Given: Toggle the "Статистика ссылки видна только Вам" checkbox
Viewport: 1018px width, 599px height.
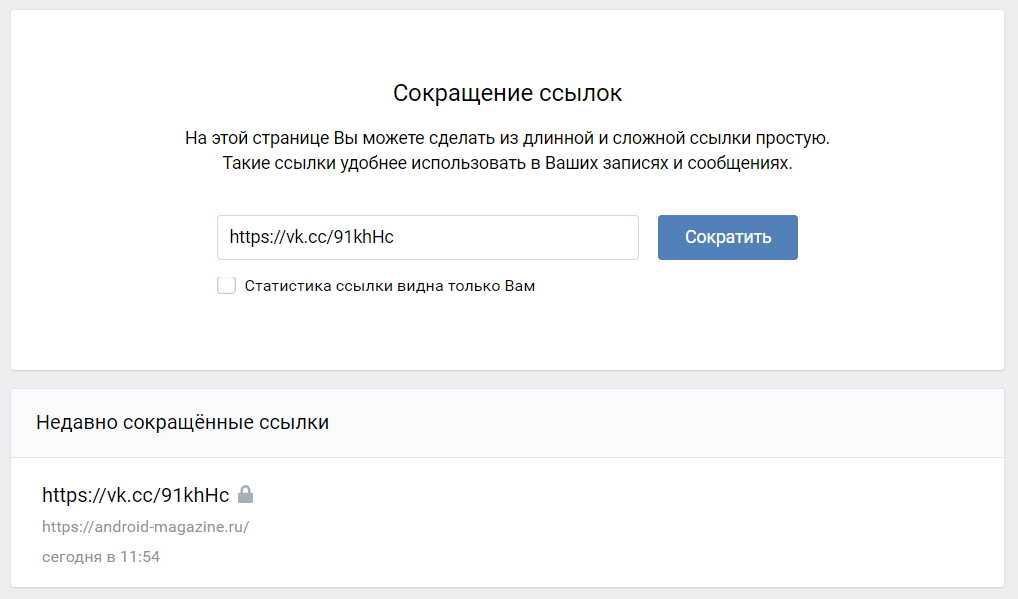Looking at the screenshot, I should point(227,286).
